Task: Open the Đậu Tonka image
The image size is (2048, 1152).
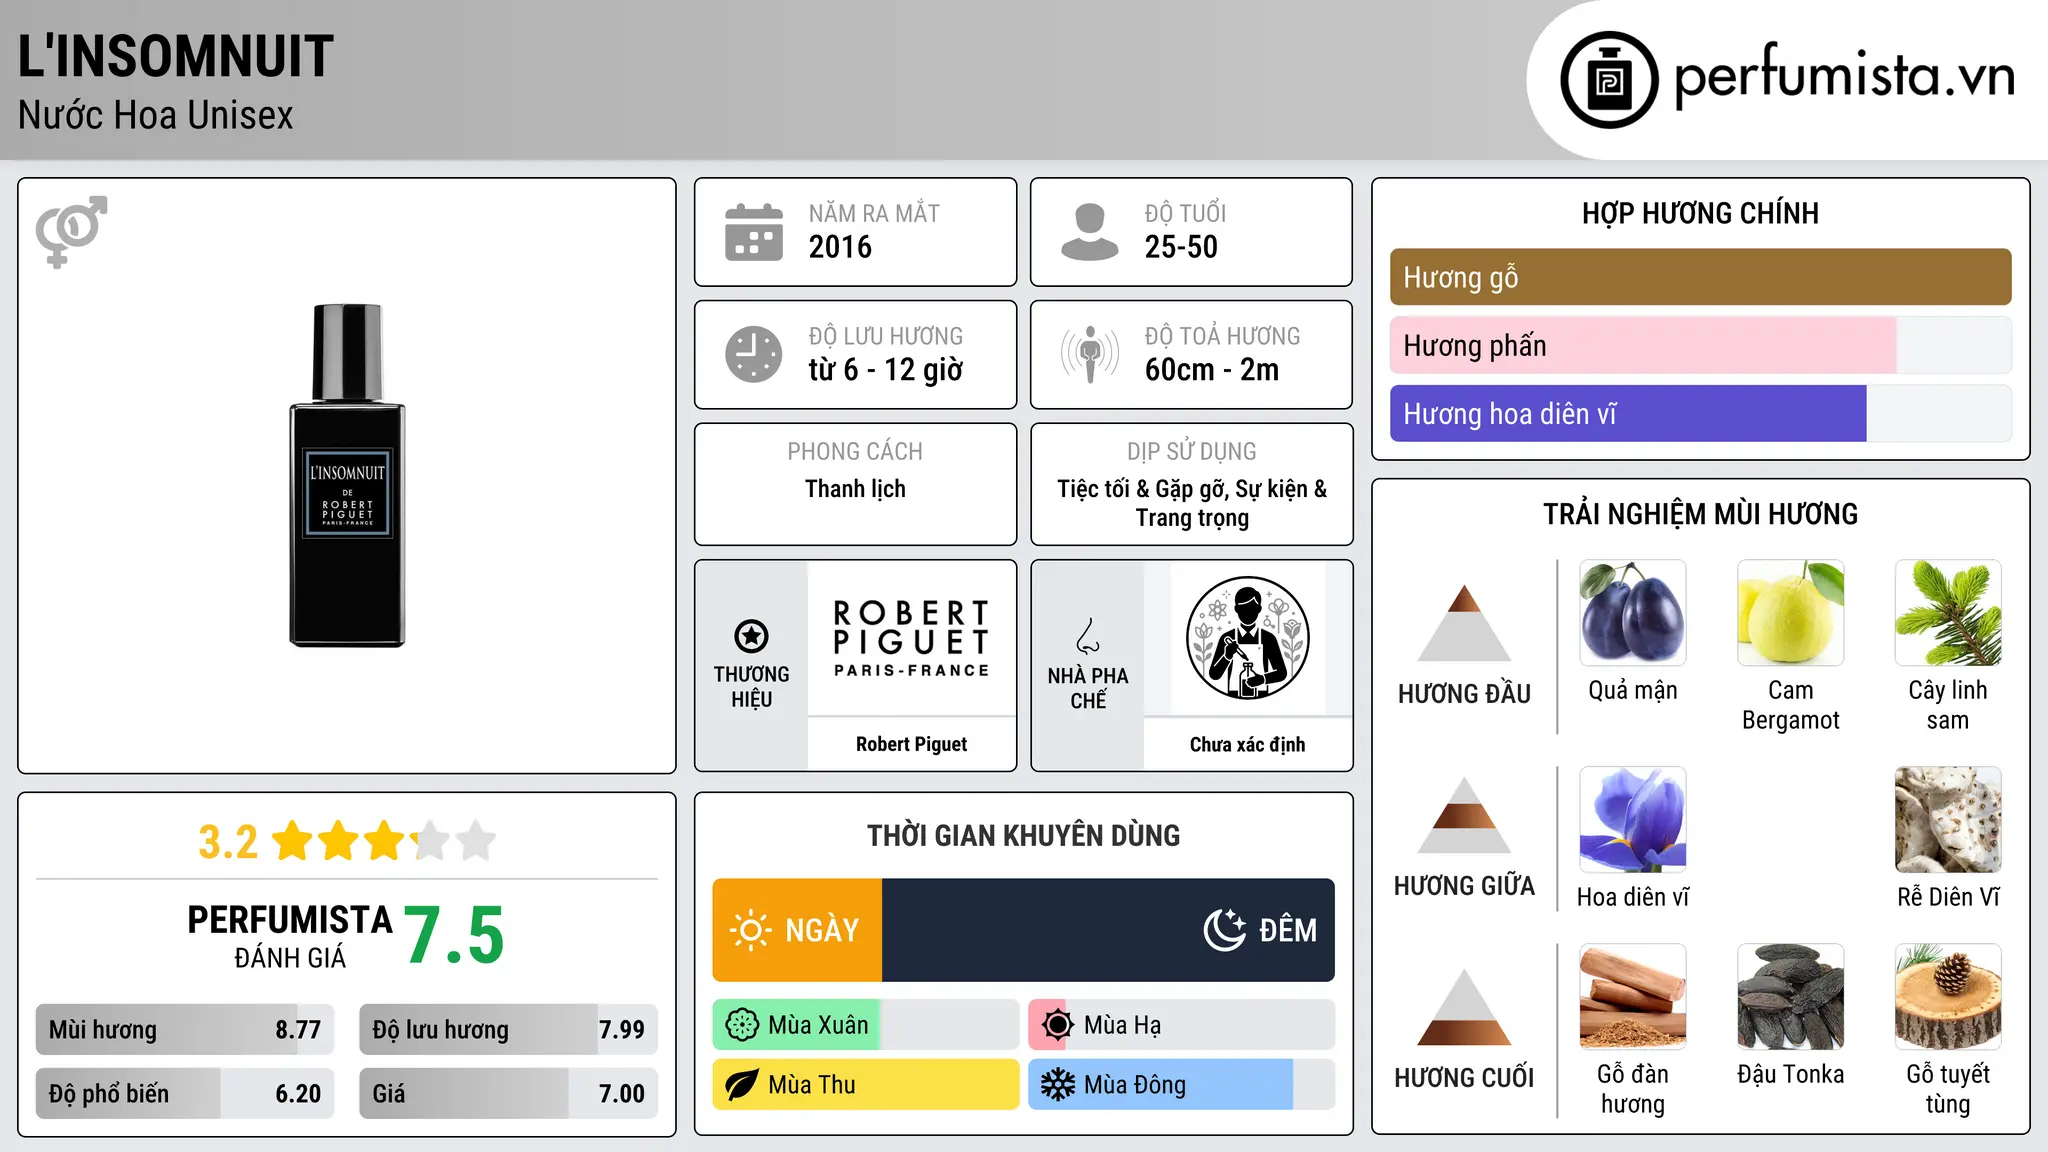Action: (1790, 996)
